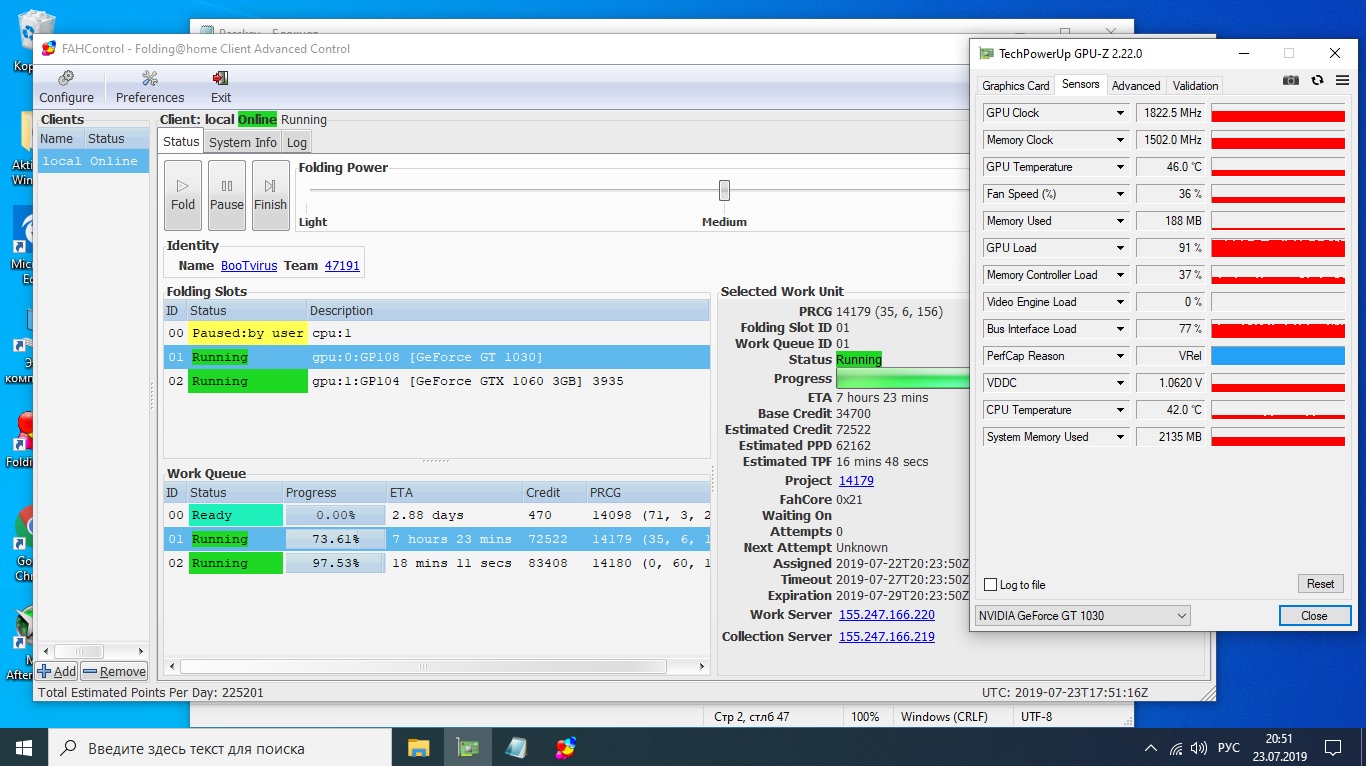Open Configure in the FAHControl toolbar
This screenshot has width=1368, height=766.
point(66,87)
